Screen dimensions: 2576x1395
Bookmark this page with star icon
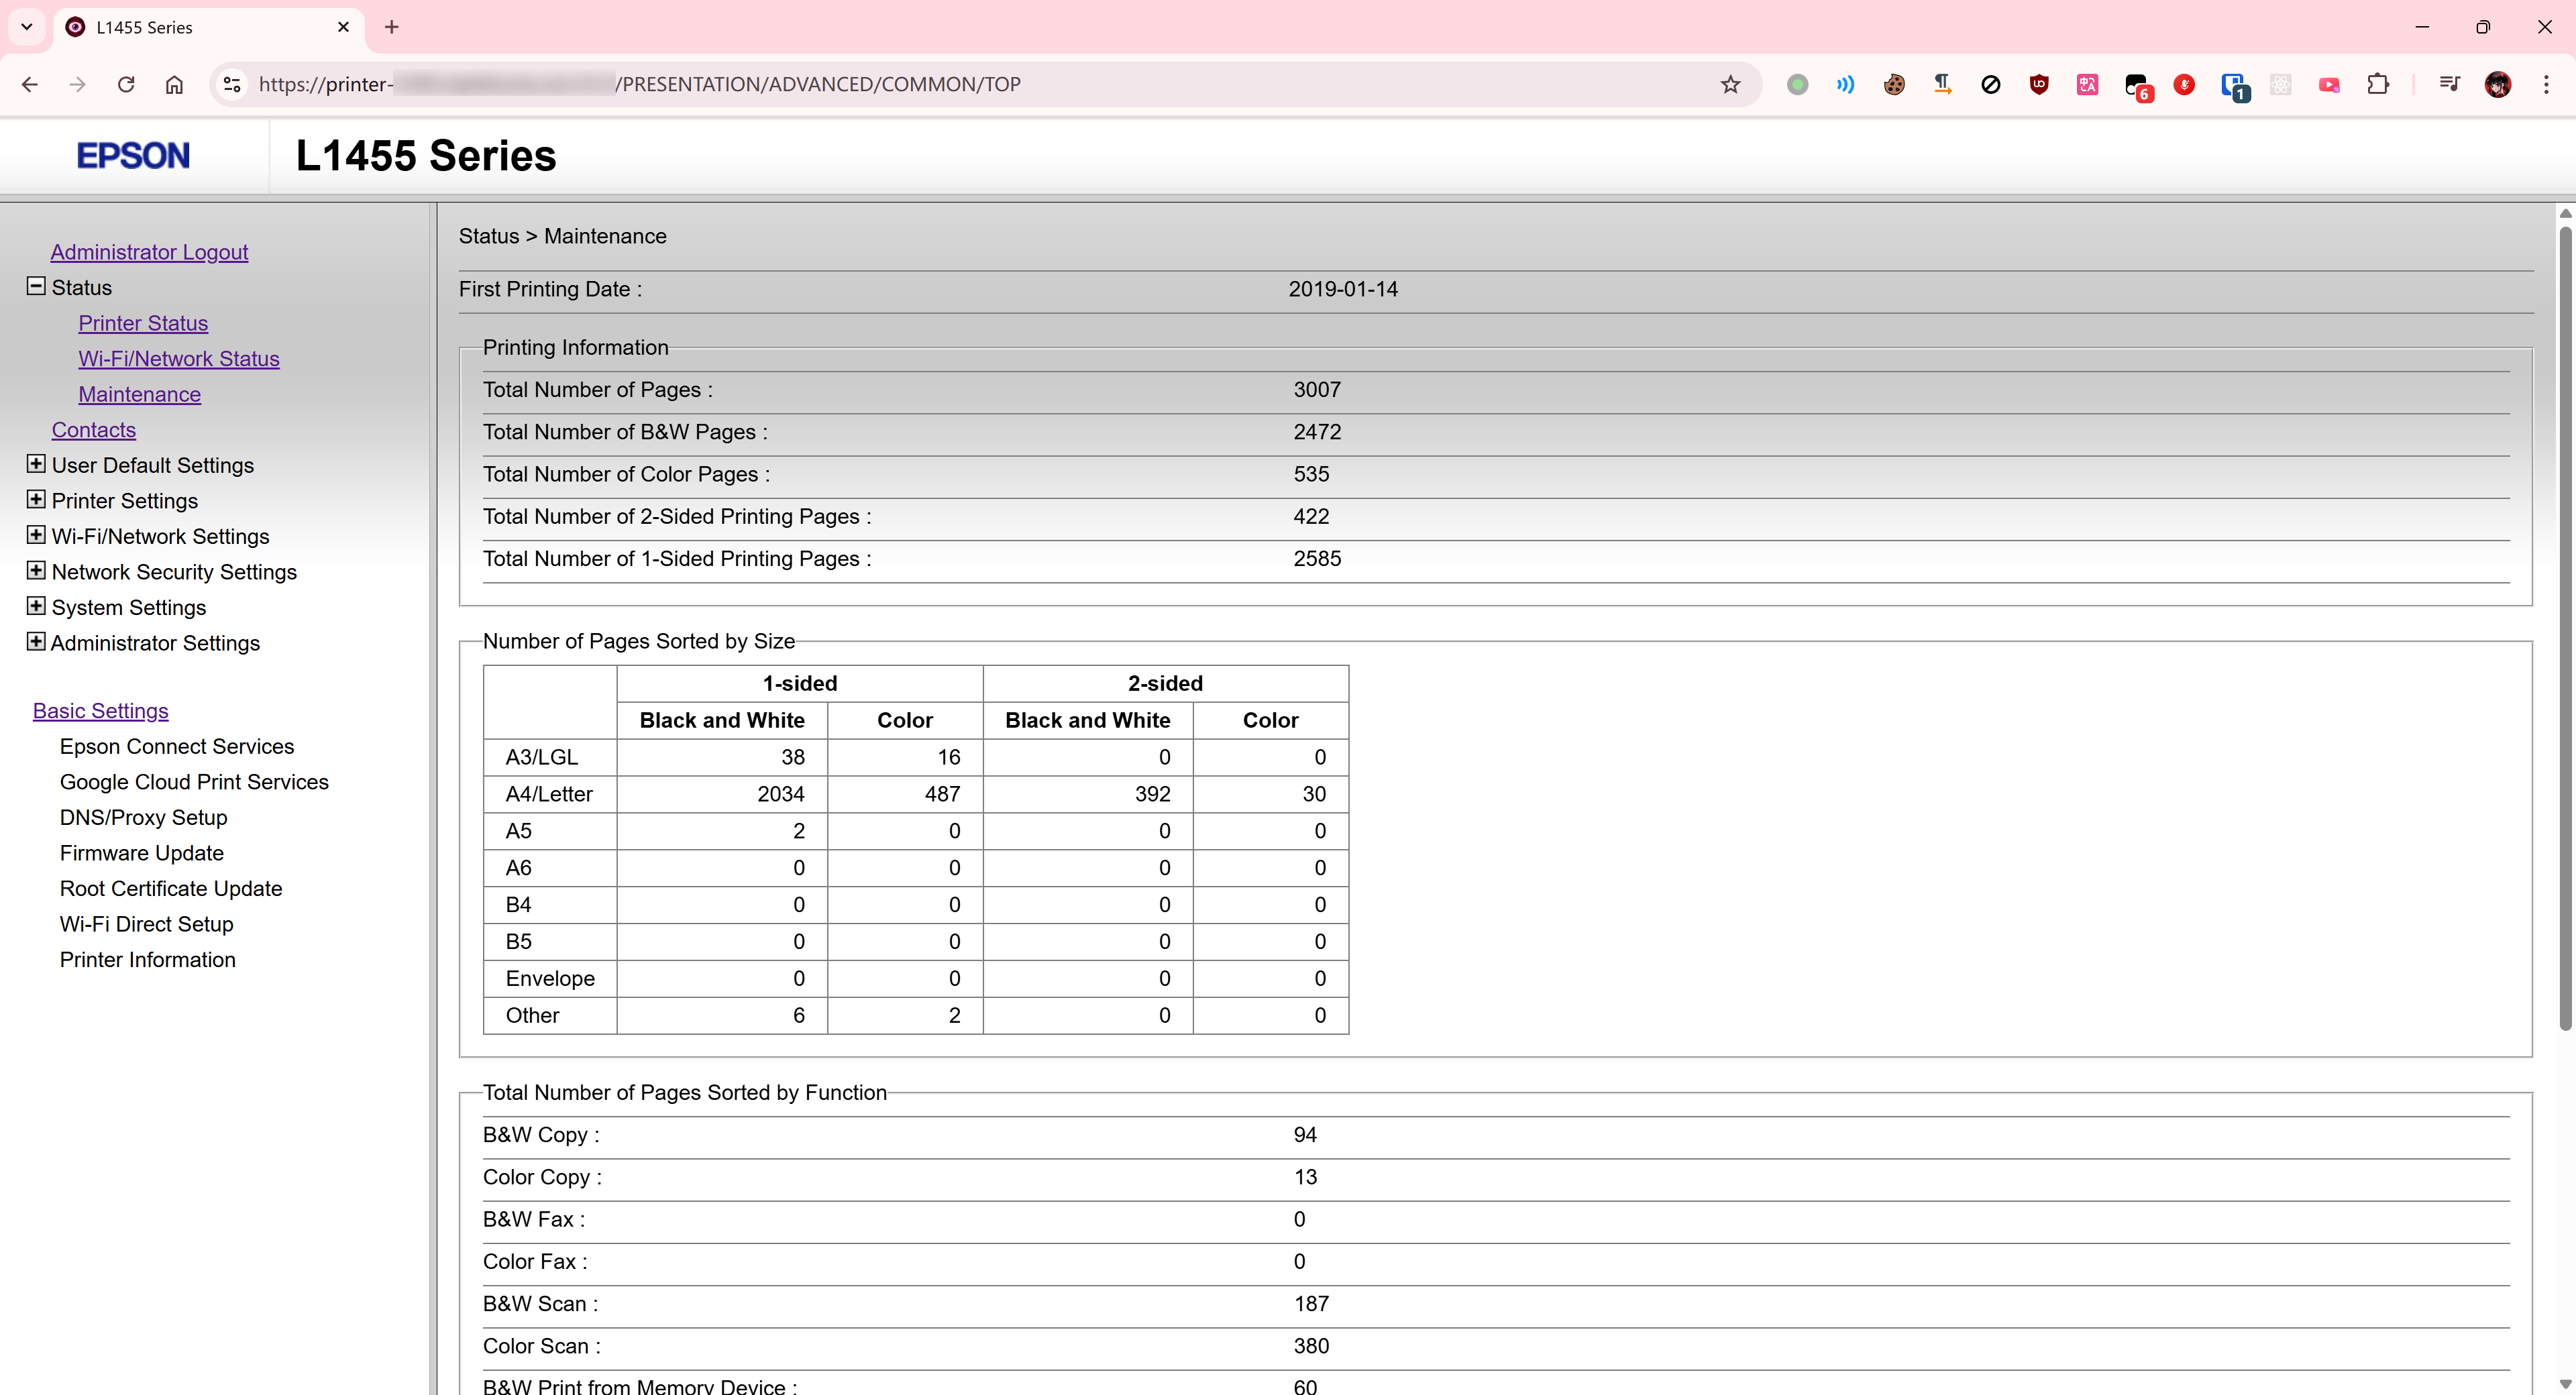click(1730, 84)
